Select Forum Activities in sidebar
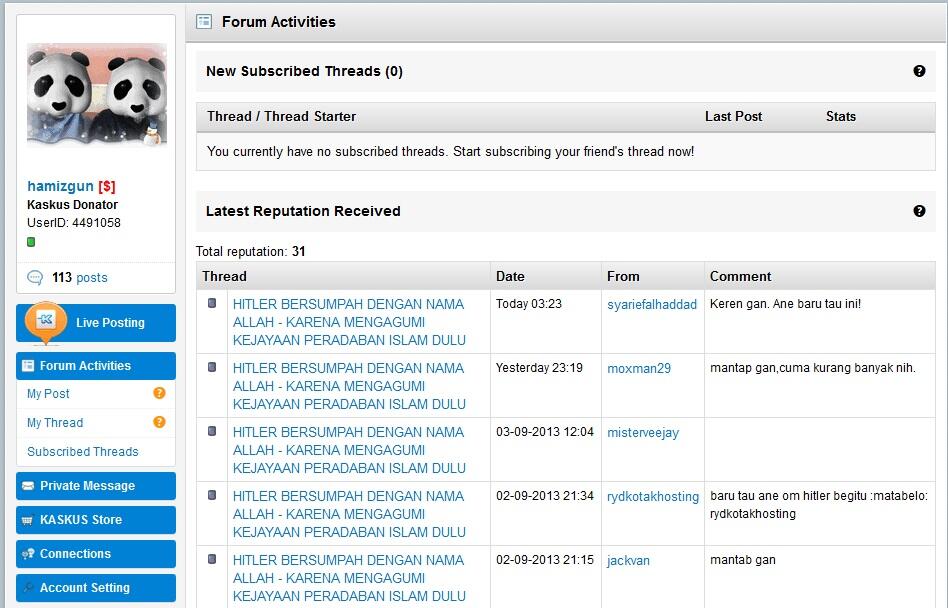Screen dimensions: 948x608 pos(96,366)
